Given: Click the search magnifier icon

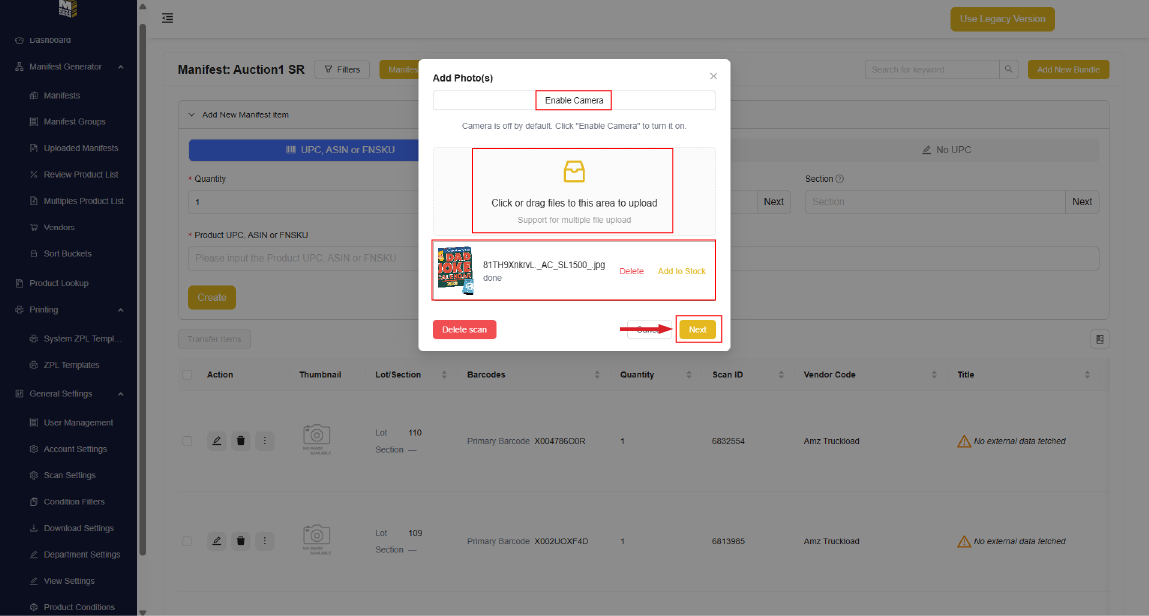Looking at the screenshot, I should [x=1009, y=70].
